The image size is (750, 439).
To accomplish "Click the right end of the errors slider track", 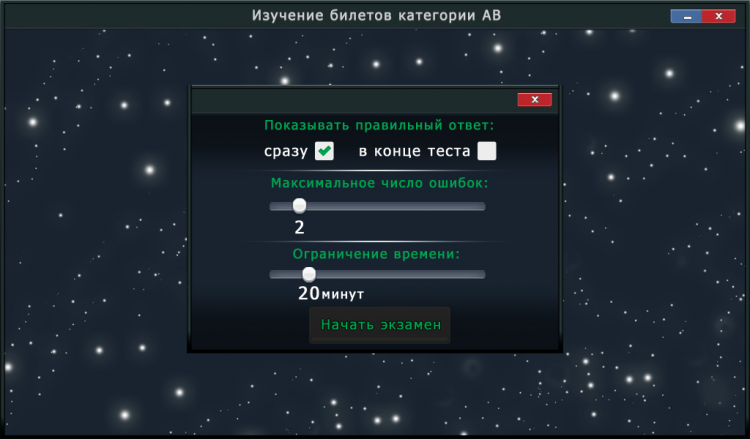I will coord(482,206).
